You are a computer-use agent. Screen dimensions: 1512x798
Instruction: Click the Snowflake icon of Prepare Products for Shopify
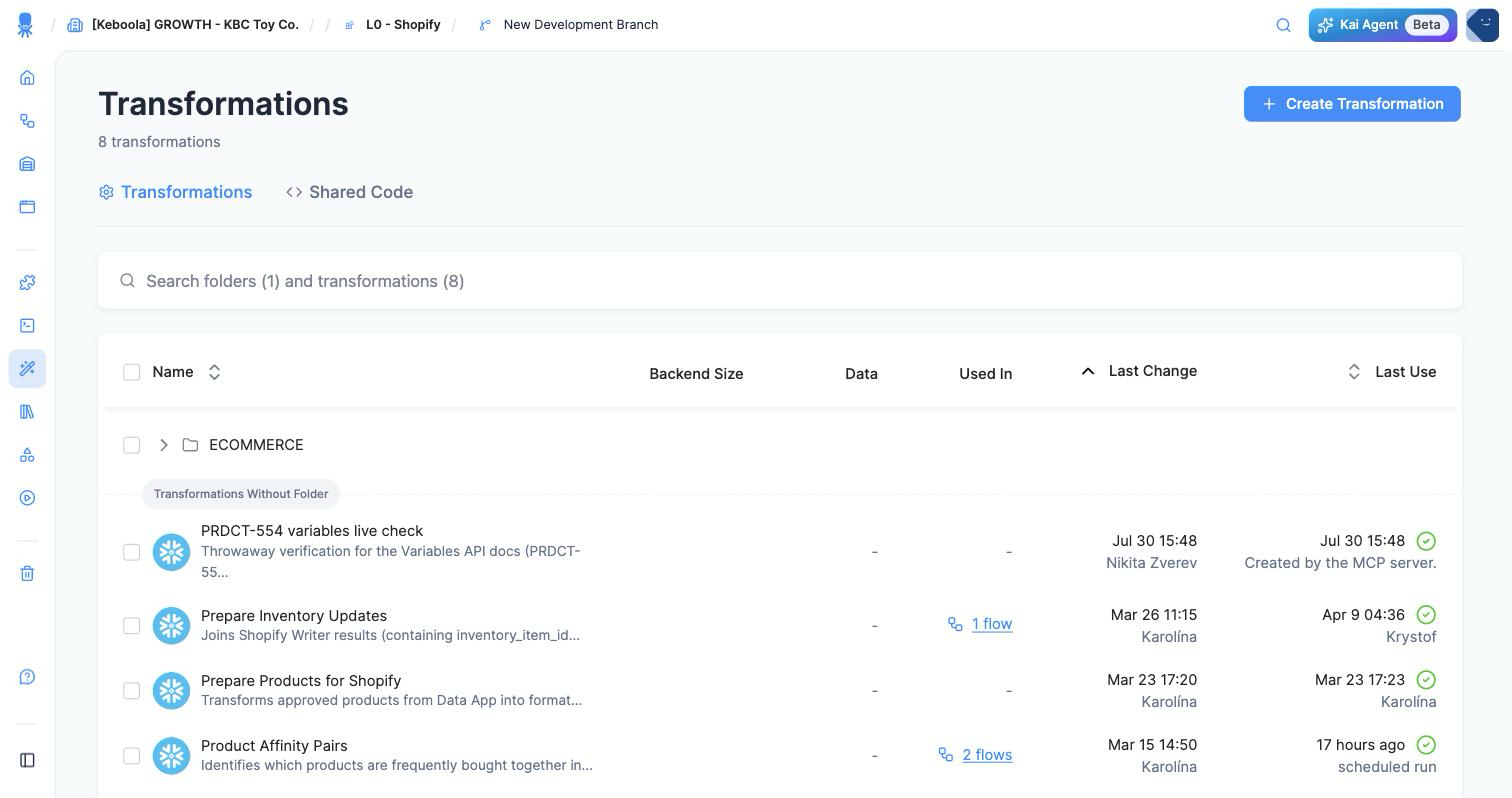[171, 691]
